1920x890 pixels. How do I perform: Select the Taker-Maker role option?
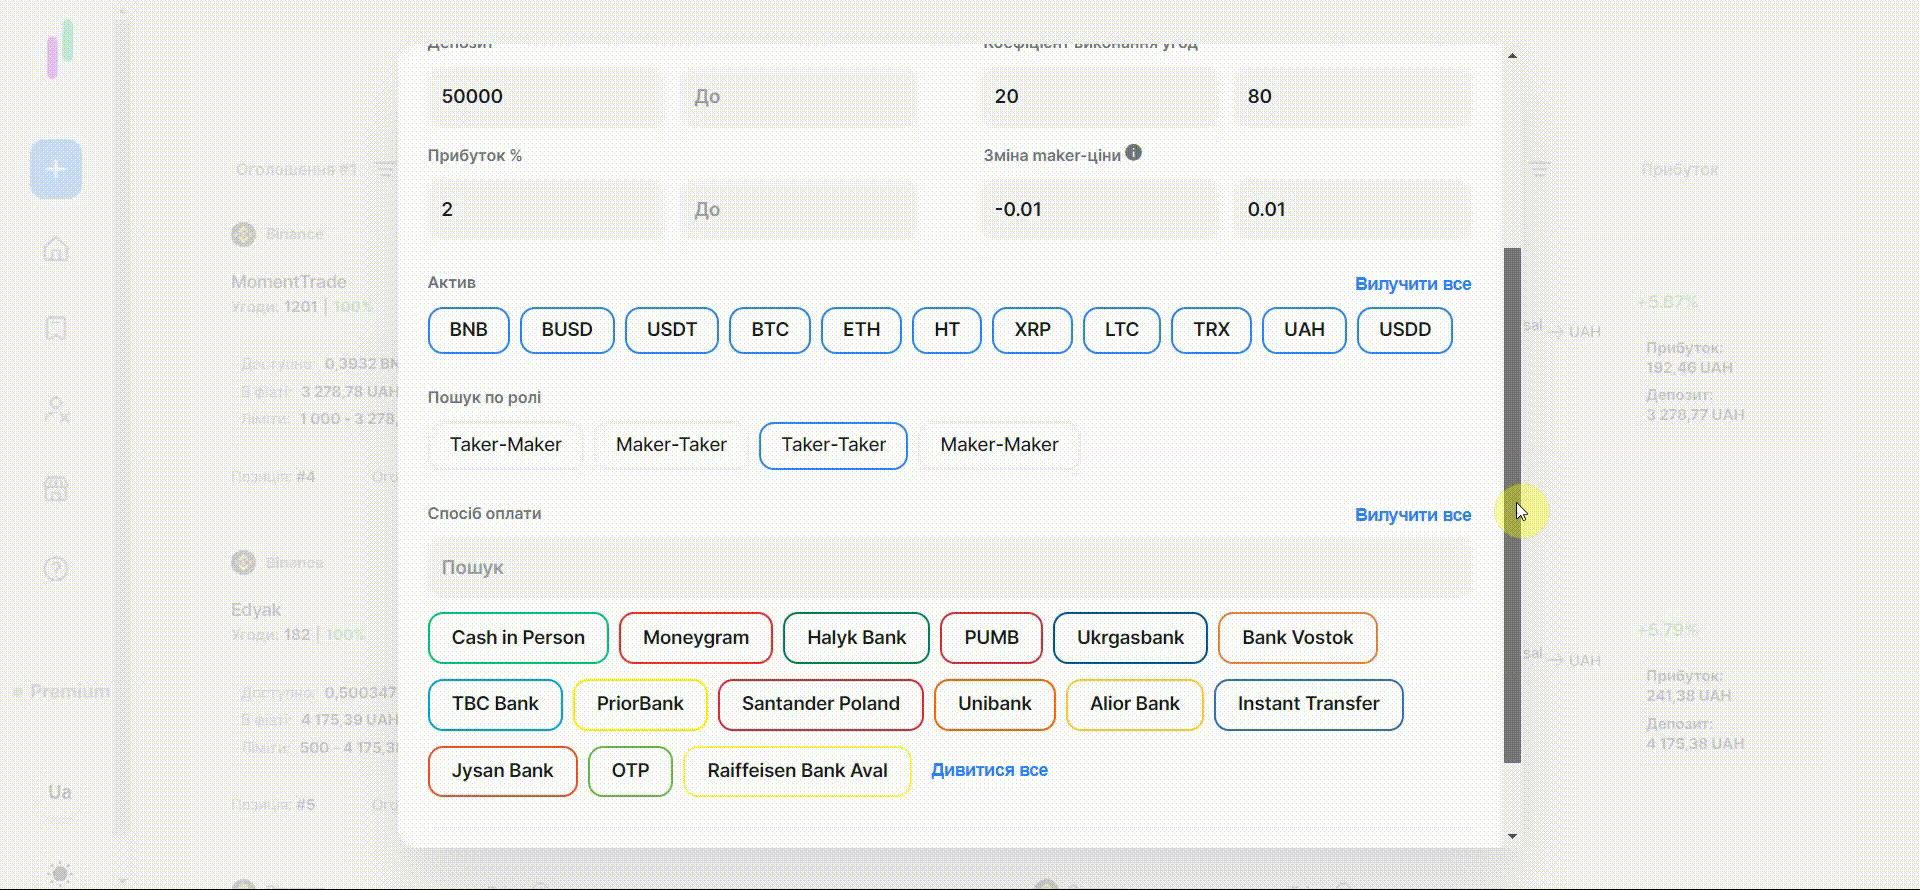pos(505,445)
